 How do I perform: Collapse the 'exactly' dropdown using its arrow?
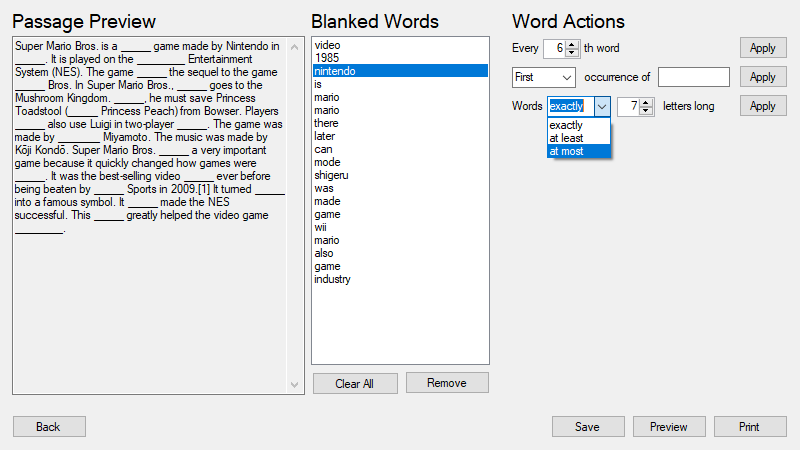click(x=602, y=107)
